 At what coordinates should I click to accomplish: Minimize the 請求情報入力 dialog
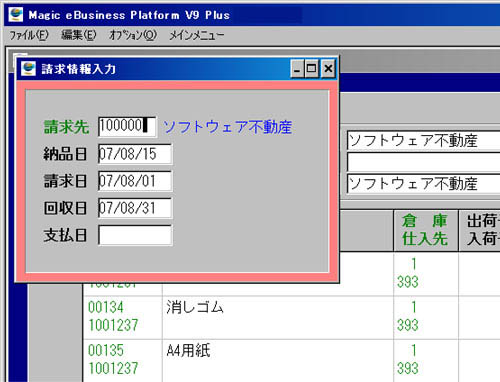297,69
